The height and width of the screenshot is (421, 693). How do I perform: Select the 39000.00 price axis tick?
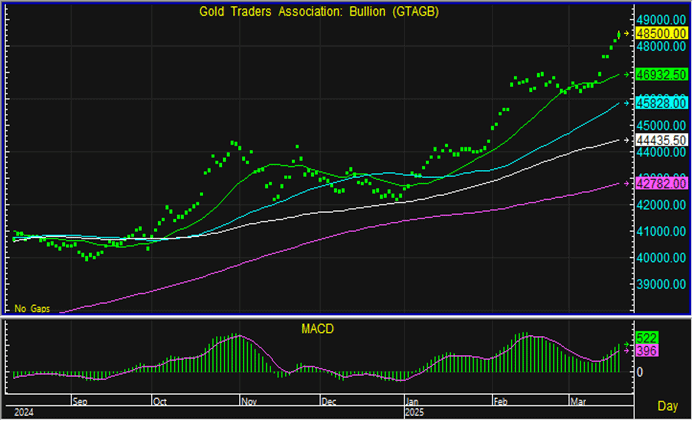tap(661, 284)
